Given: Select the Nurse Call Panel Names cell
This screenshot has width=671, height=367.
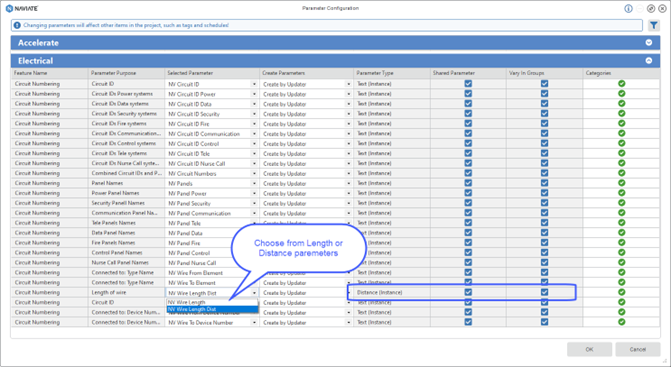Looking at the screenshot, I should pos(126,263).
